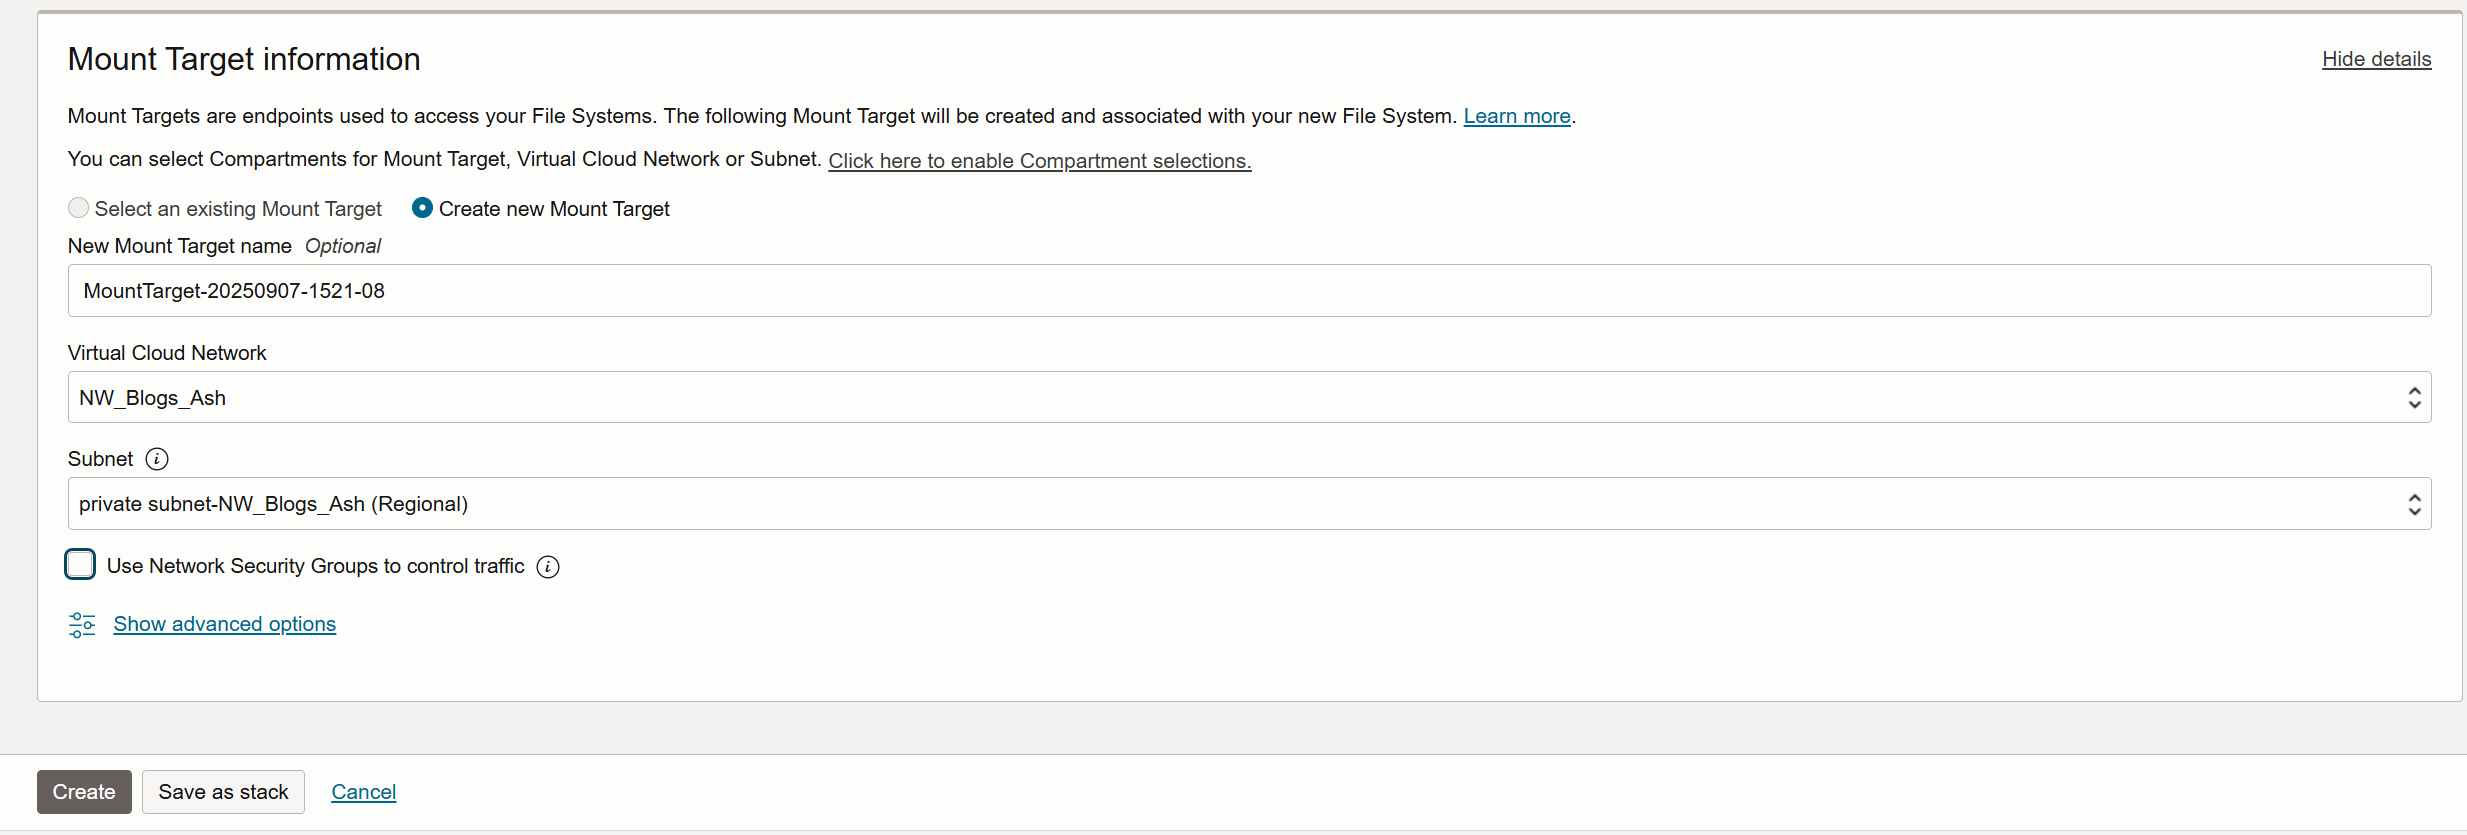Choose Create new Mount Target option

pyautogui.click(x=422, y=208)
